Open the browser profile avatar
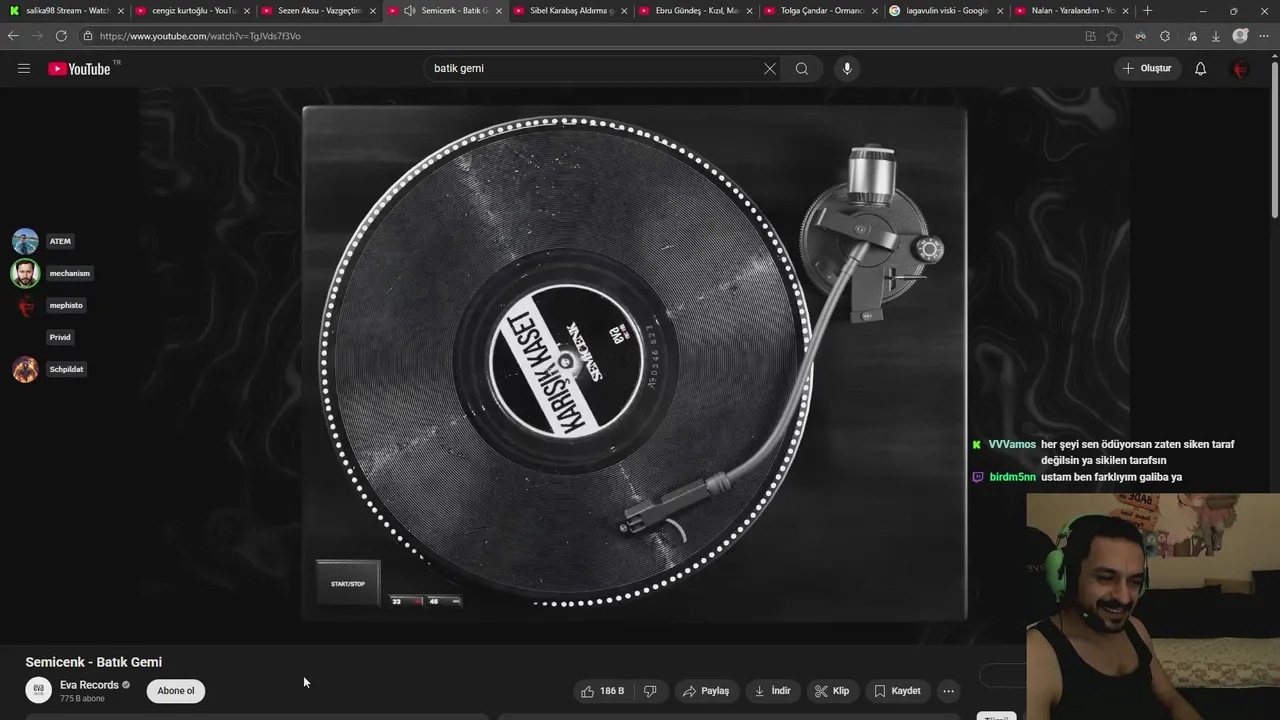The width and height of the screenshot is (1280, 720). point(1240,36)
